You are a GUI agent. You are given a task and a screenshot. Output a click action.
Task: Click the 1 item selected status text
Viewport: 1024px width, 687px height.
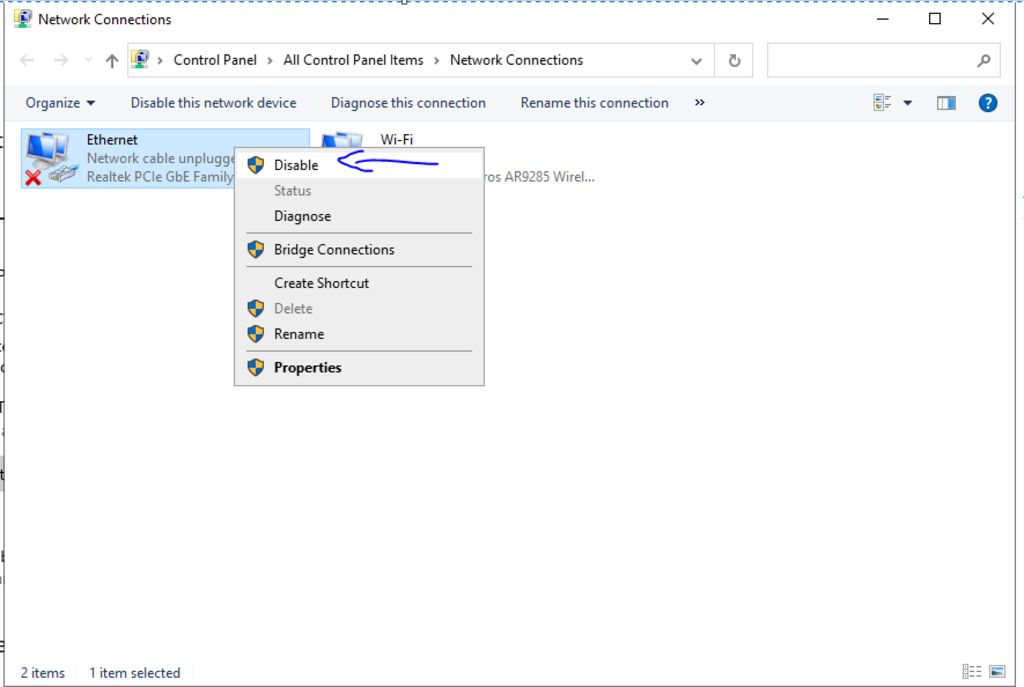[x=135, y=673]
